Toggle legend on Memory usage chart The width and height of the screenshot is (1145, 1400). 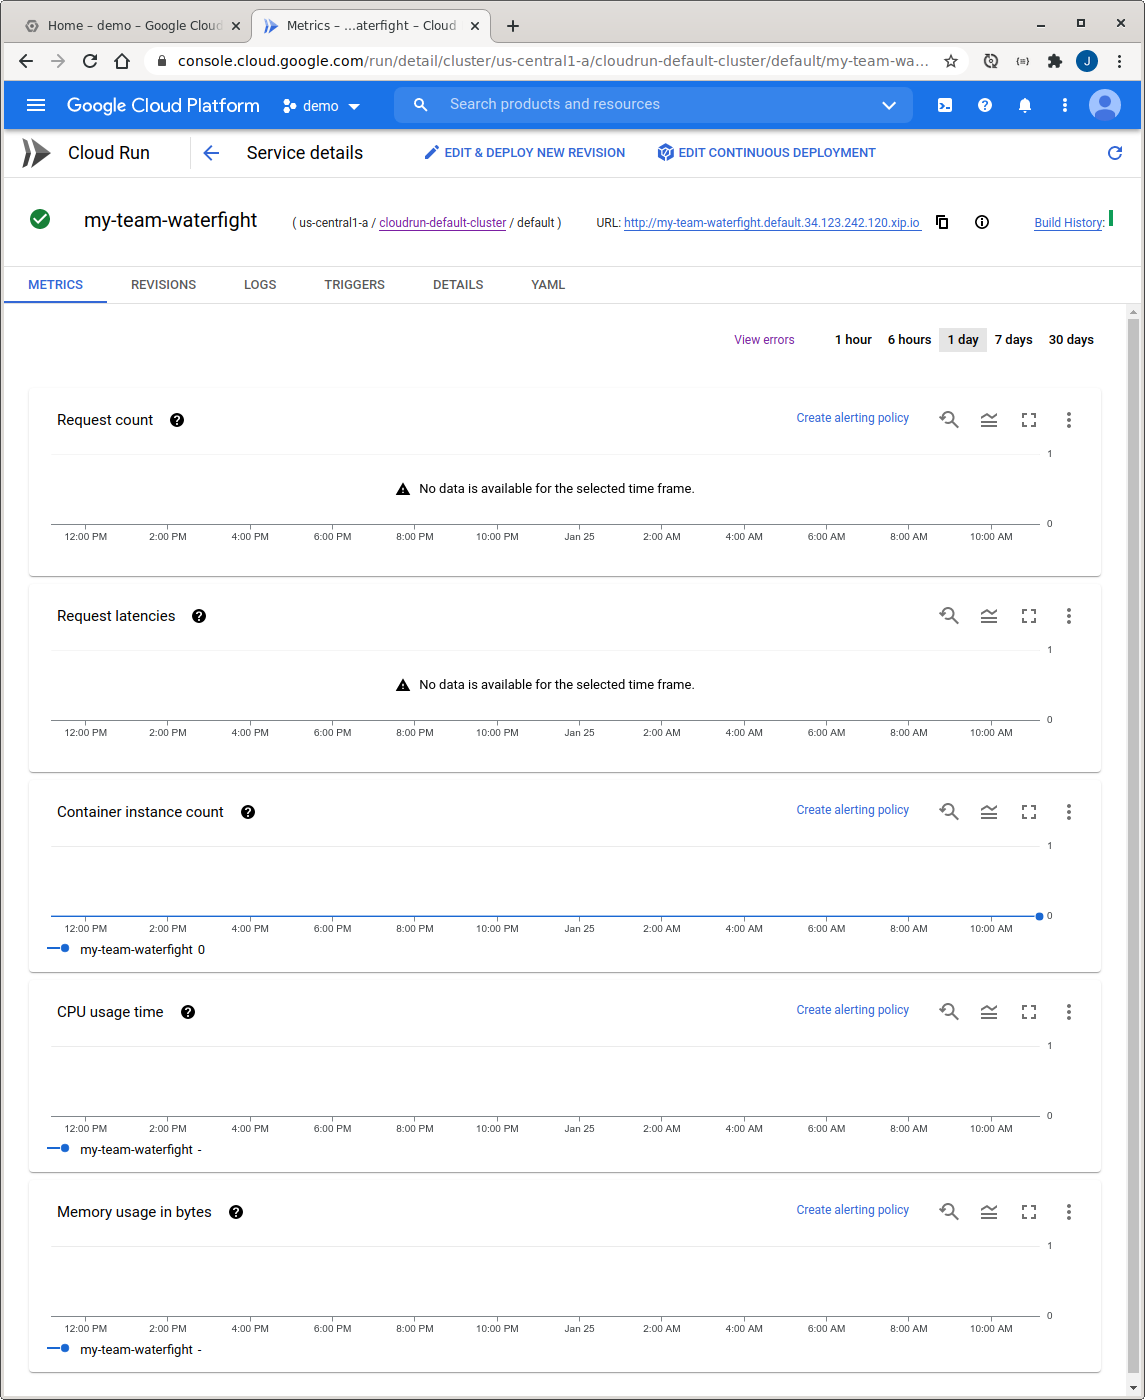pos(988,1212)
